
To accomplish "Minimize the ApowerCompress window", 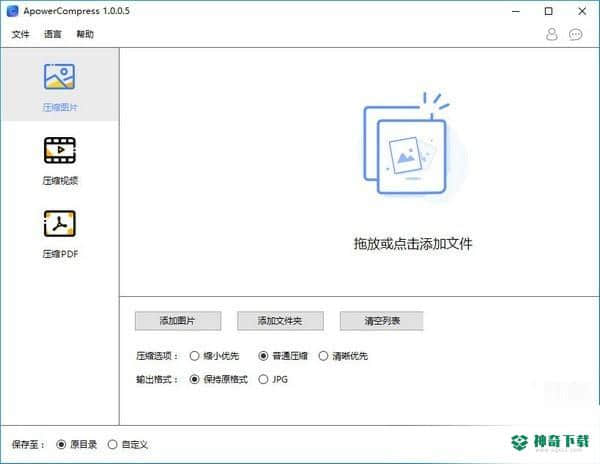I will point(516,11).
